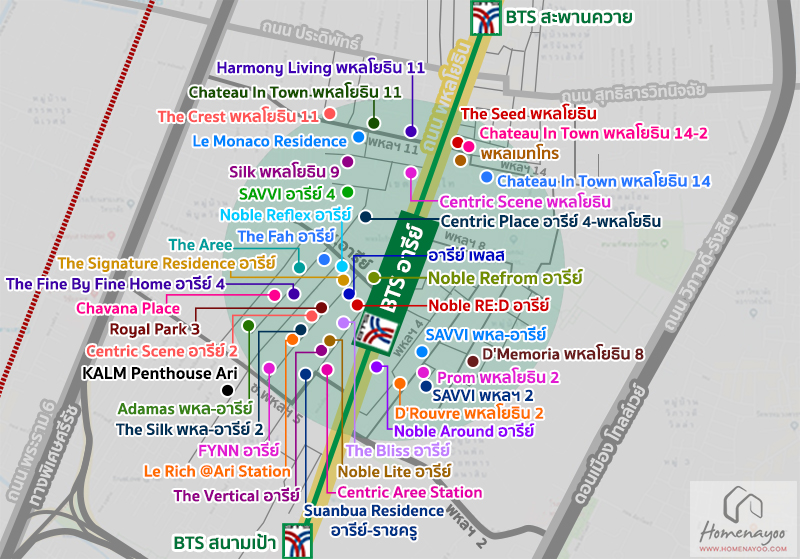The width and height of the screenshot is (800, 559).
Task: Click the SAVVI พหล-อารีย์ label
Action: (x=486, y=335)
